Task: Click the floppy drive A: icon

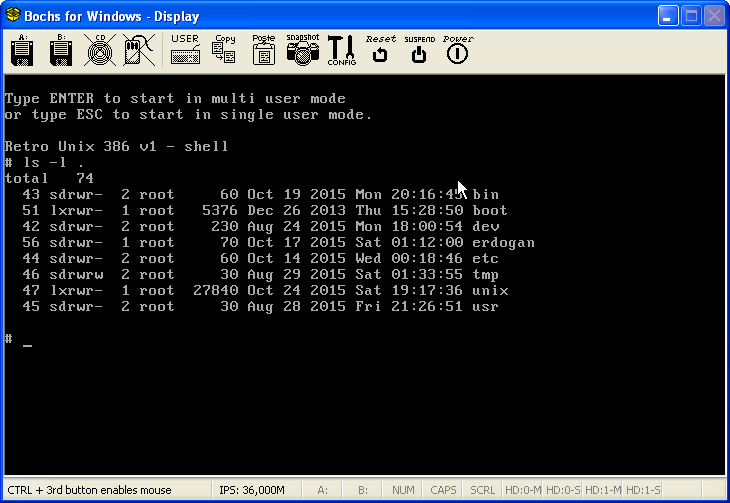Action: (x=22, y=50)
